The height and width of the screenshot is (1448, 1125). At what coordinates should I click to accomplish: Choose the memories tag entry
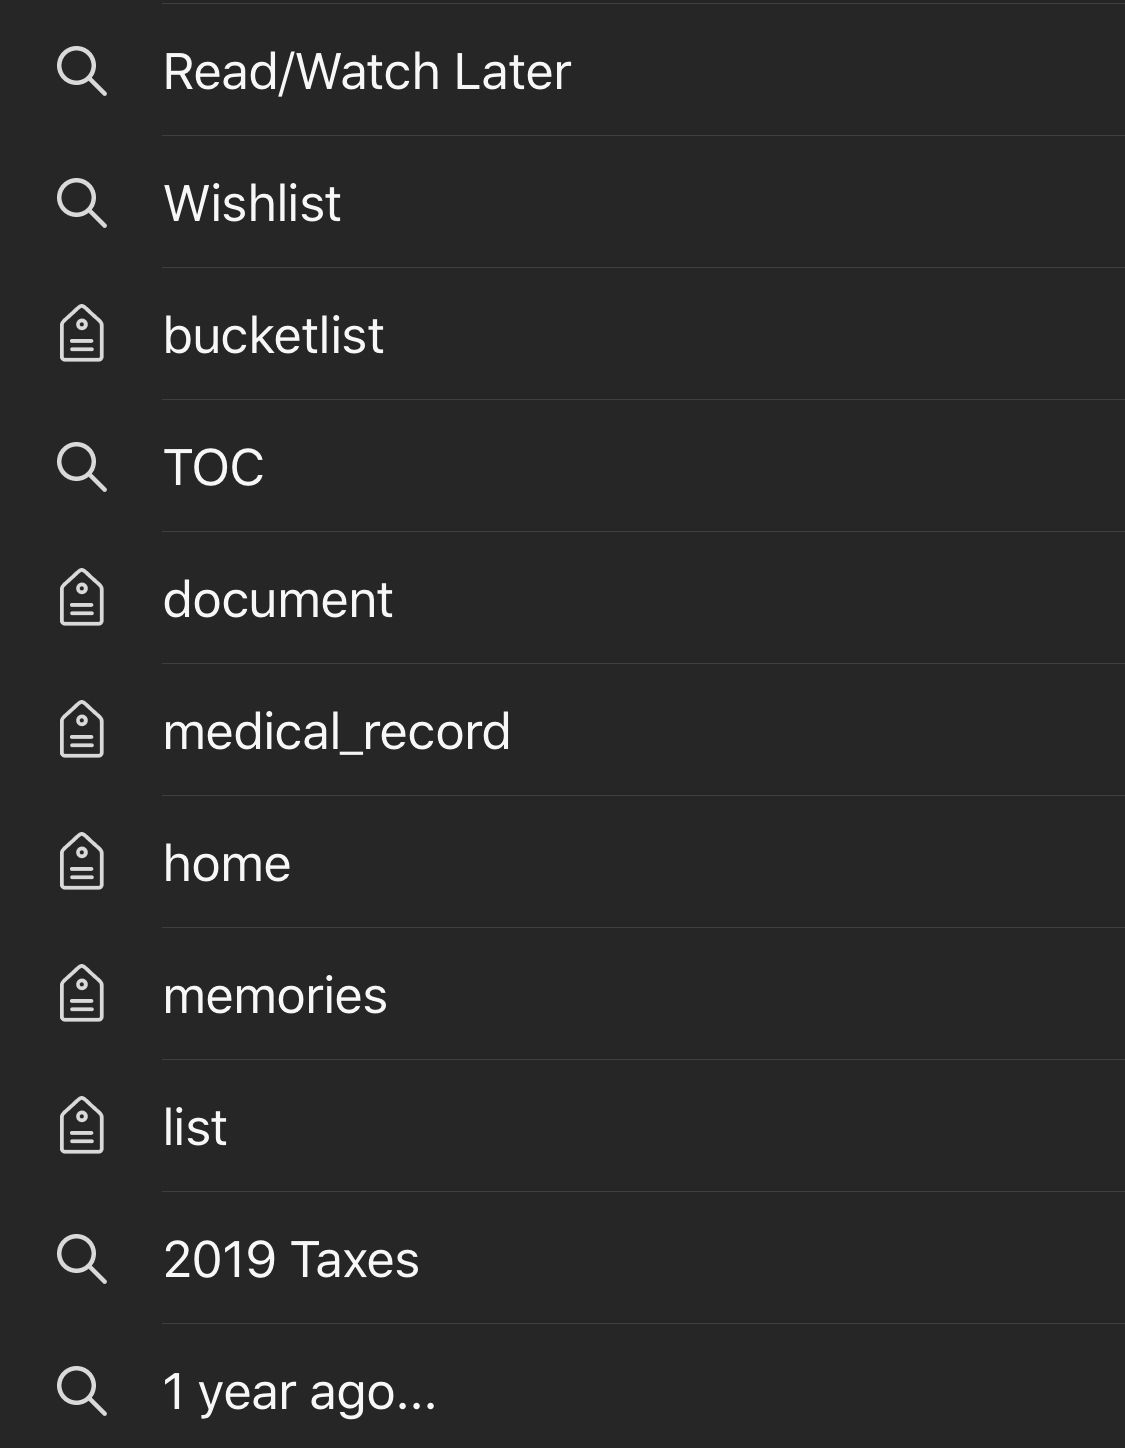coord(275,996)
